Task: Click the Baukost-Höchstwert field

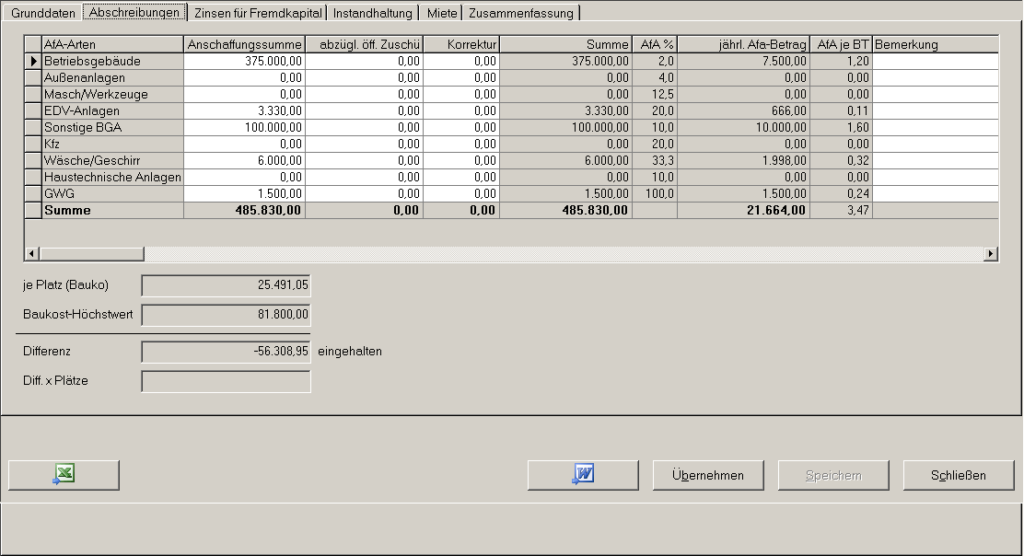Action: 226,315
